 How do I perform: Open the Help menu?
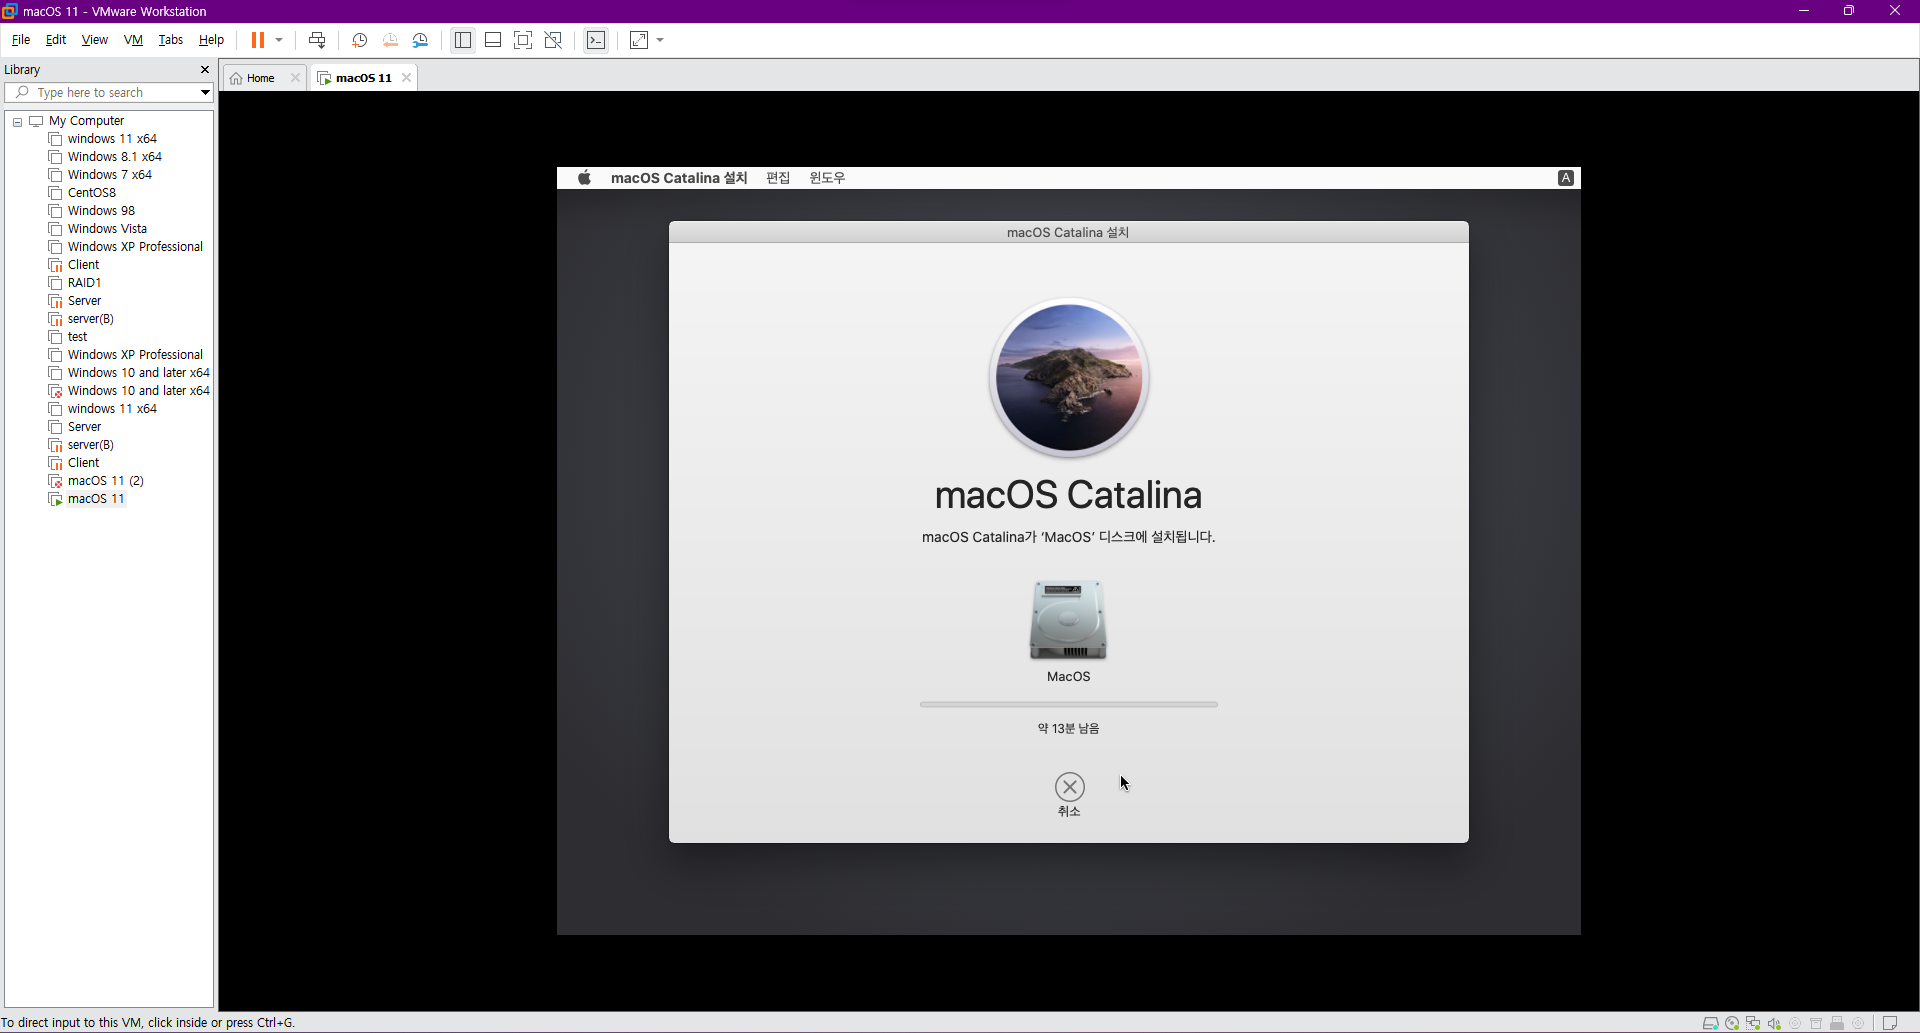(x=211, y=40)
